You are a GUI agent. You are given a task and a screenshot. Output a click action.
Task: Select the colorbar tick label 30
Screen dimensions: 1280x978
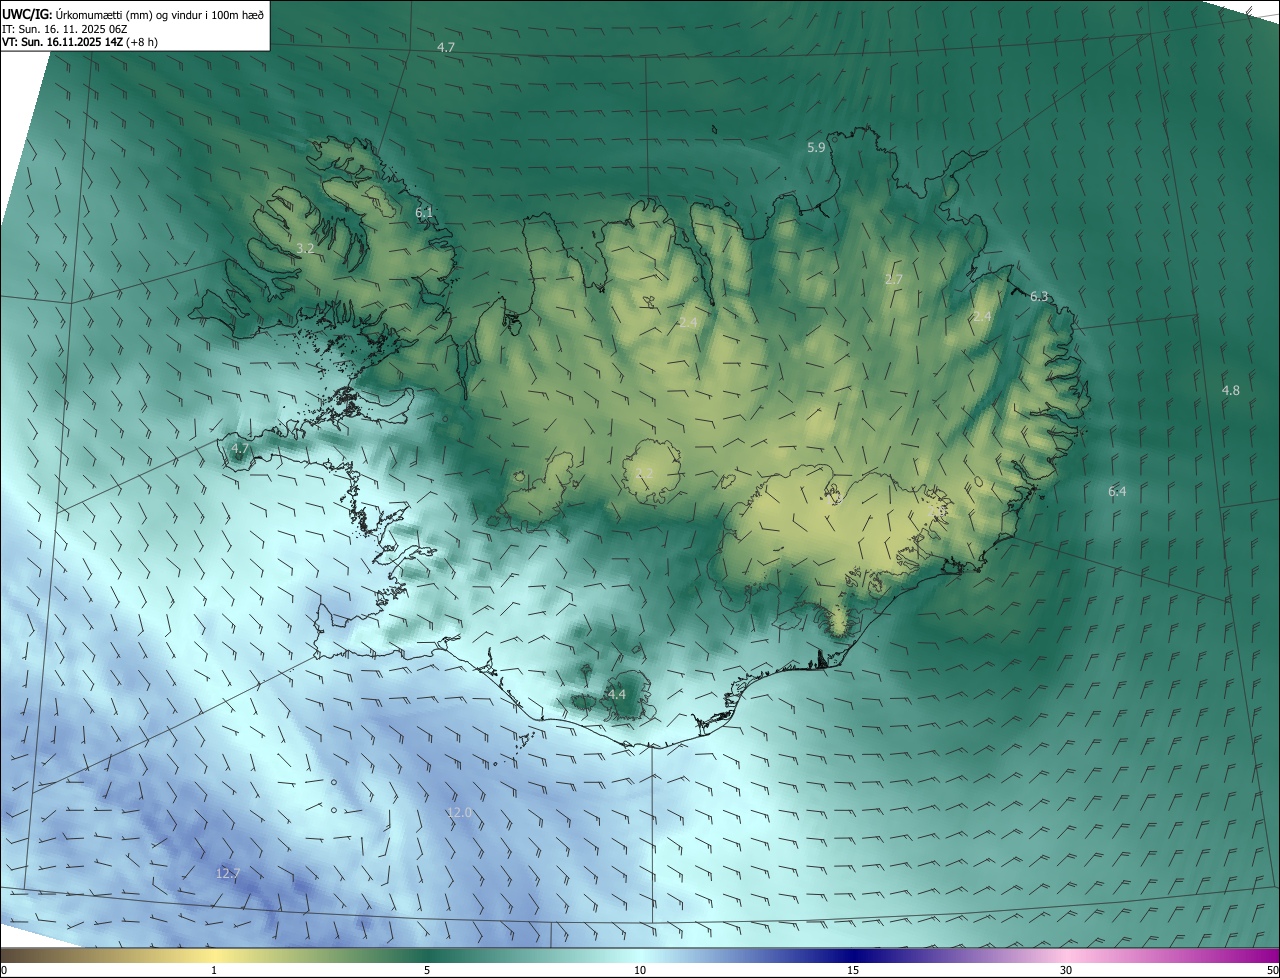coord(1066,970)
